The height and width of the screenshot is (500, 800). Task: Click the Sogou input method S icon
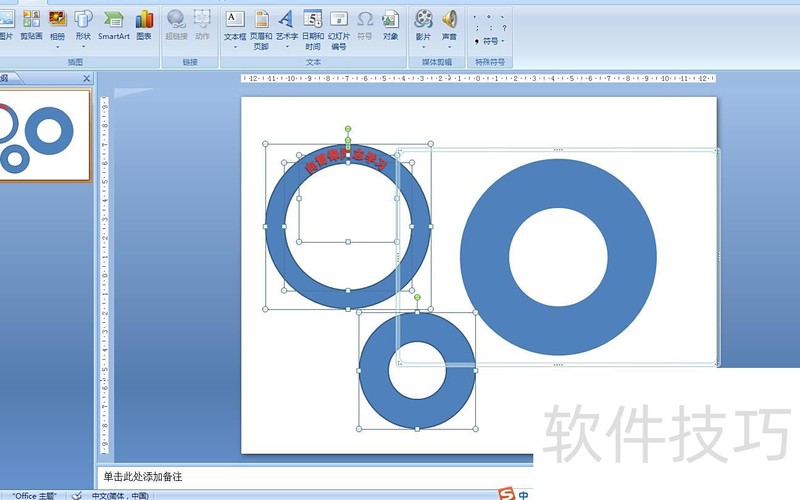click(507, 494)
